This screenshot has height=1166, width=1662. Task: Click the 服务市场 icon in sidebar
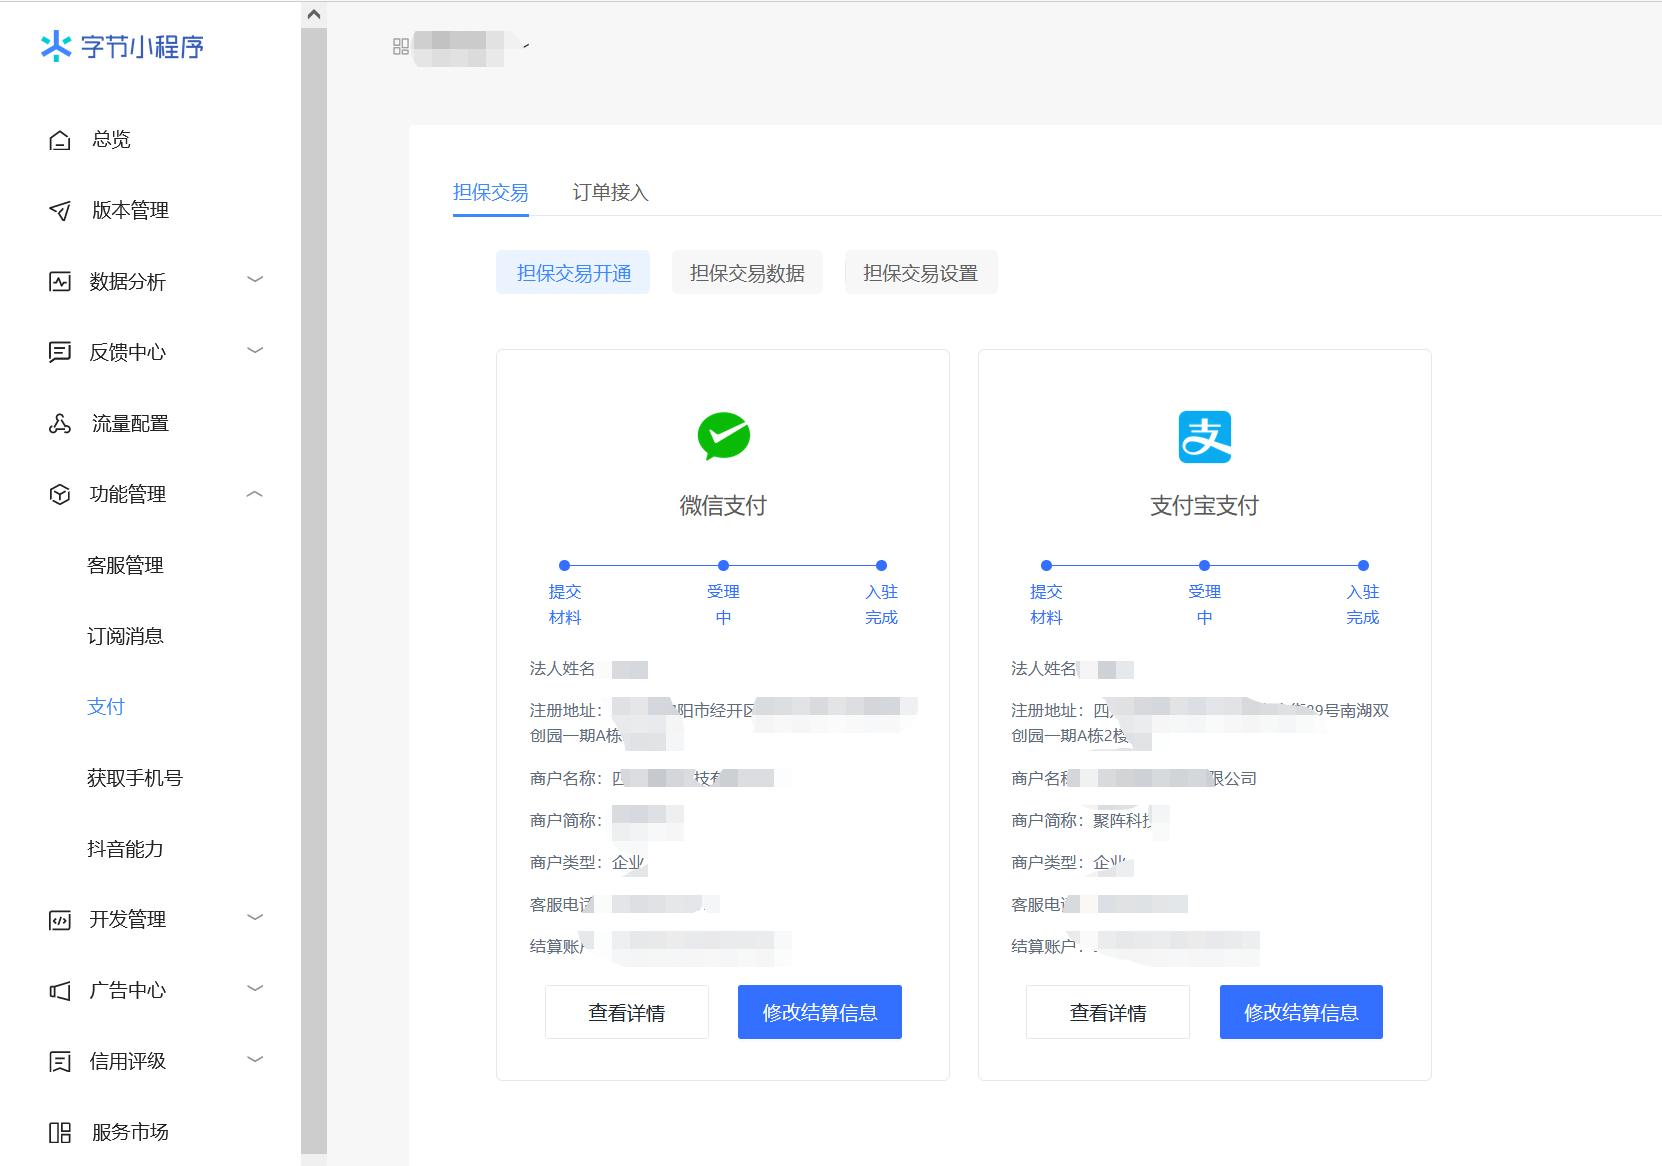click(60, 1133)
